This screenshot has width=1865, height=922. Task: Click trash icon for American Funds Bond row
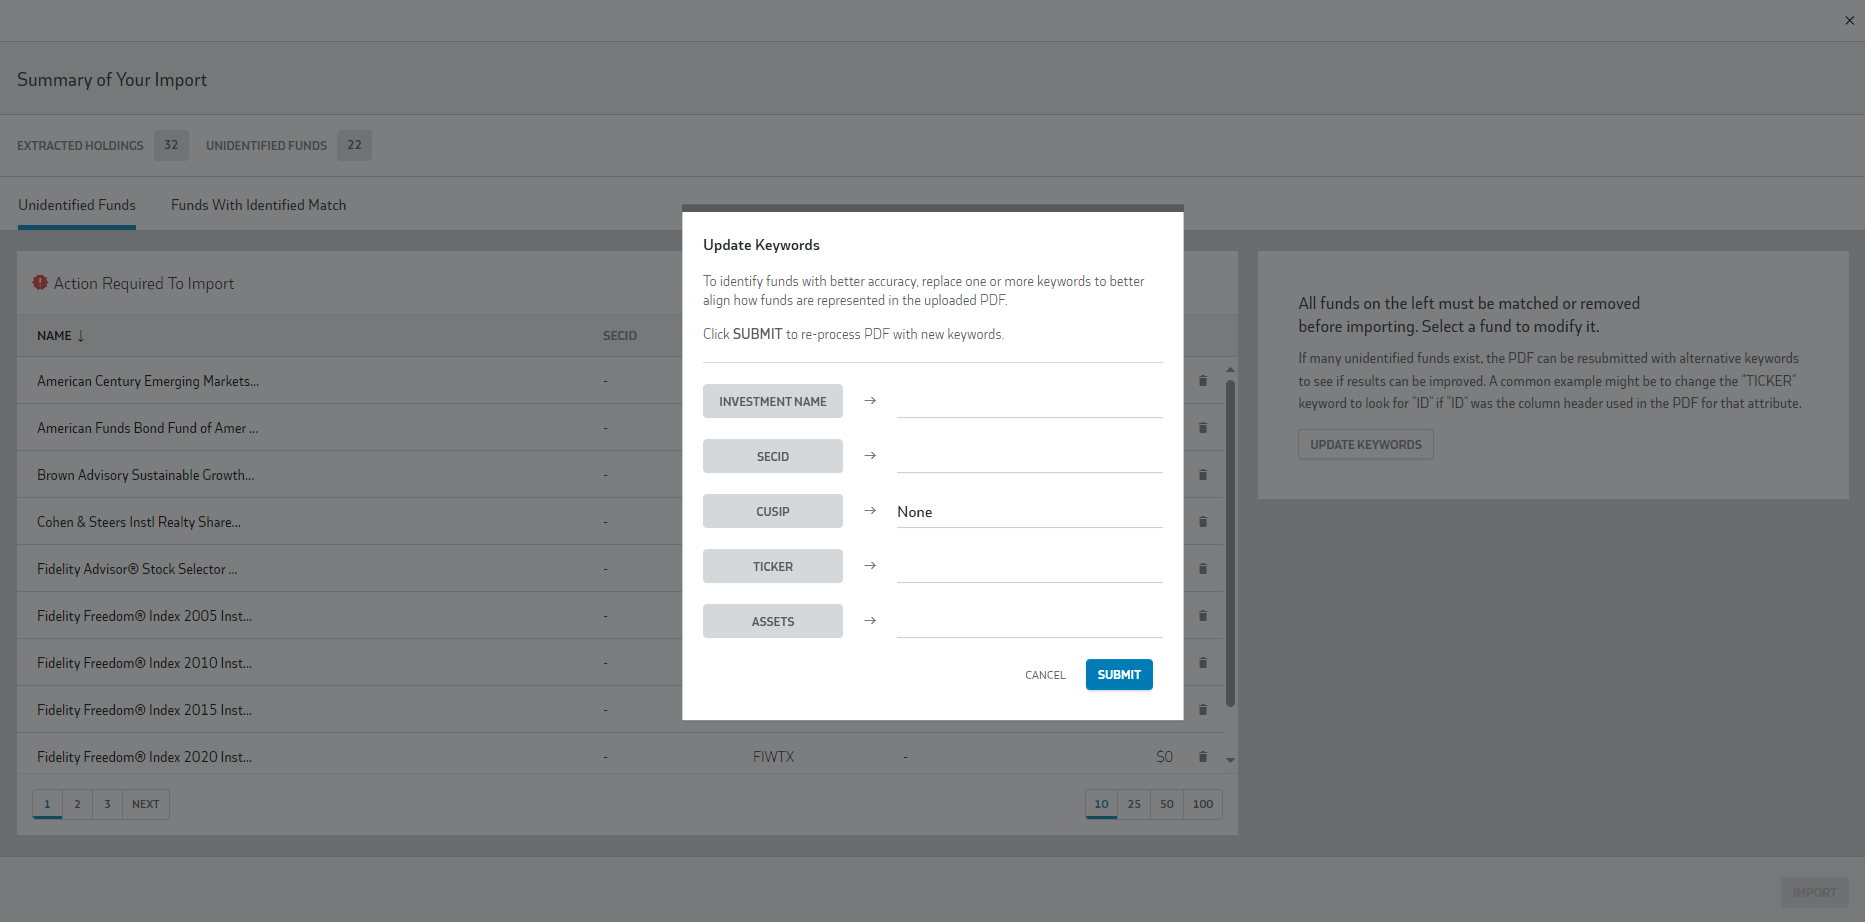pyautogui.click(x=1202, y=428)
